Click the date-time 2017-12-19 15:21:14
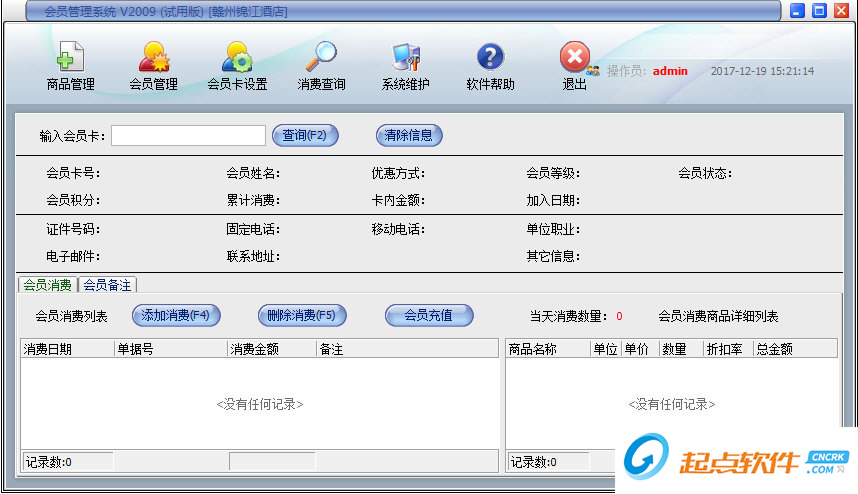 tap(762, 71)
